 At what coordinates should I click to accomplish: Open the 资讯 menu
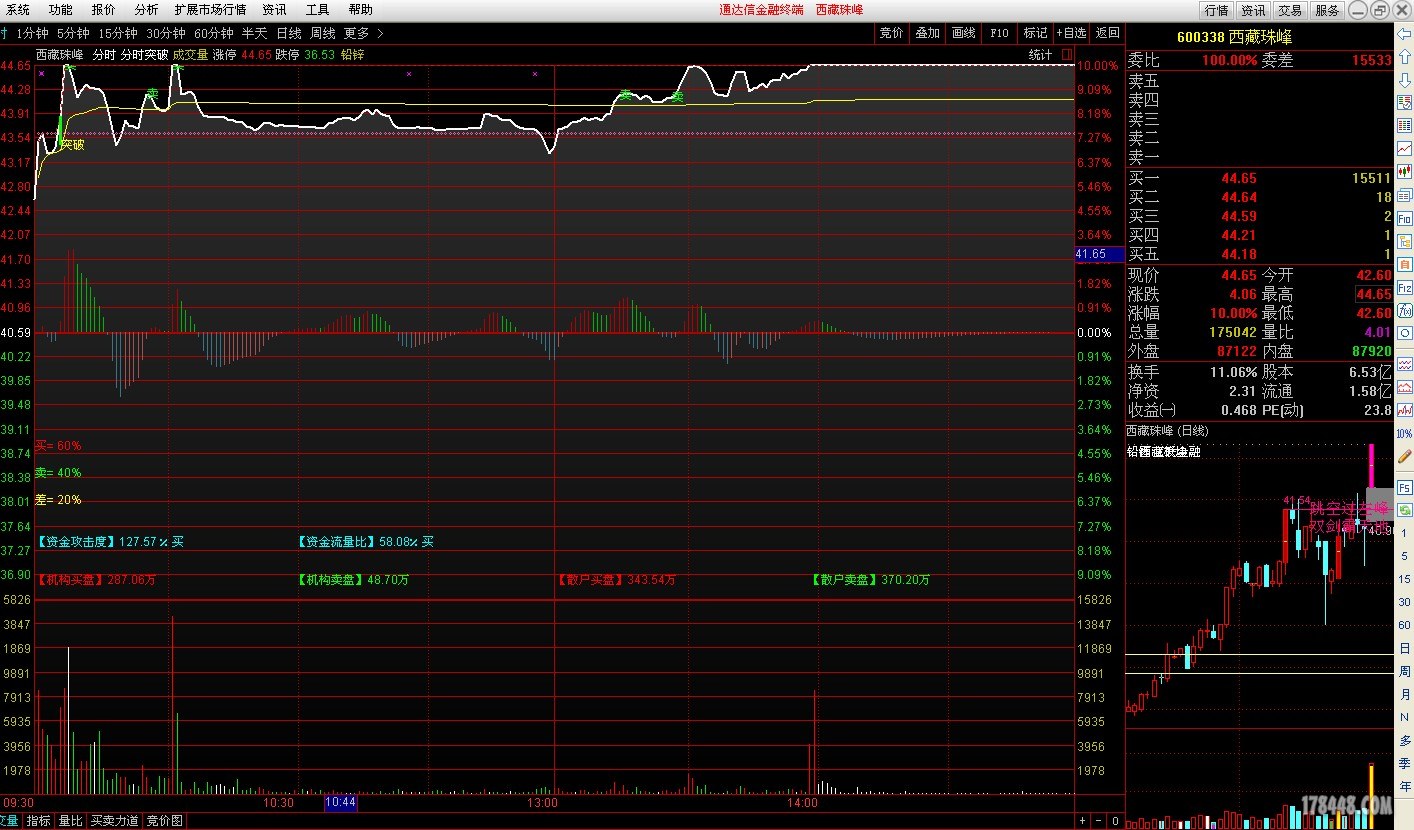[274, 9]
